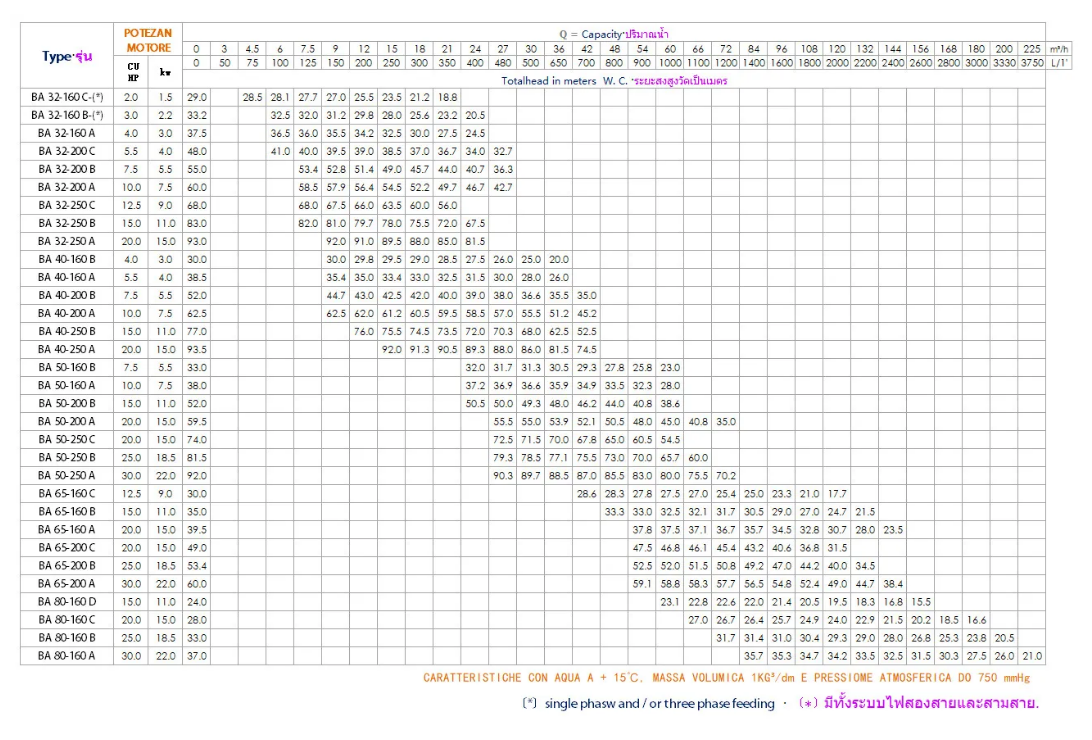Image resolution: width=1092 pixels, height=740 pixels.
Task: Click the 93.5 head value for BA 40-250 A
Action: 197,349
